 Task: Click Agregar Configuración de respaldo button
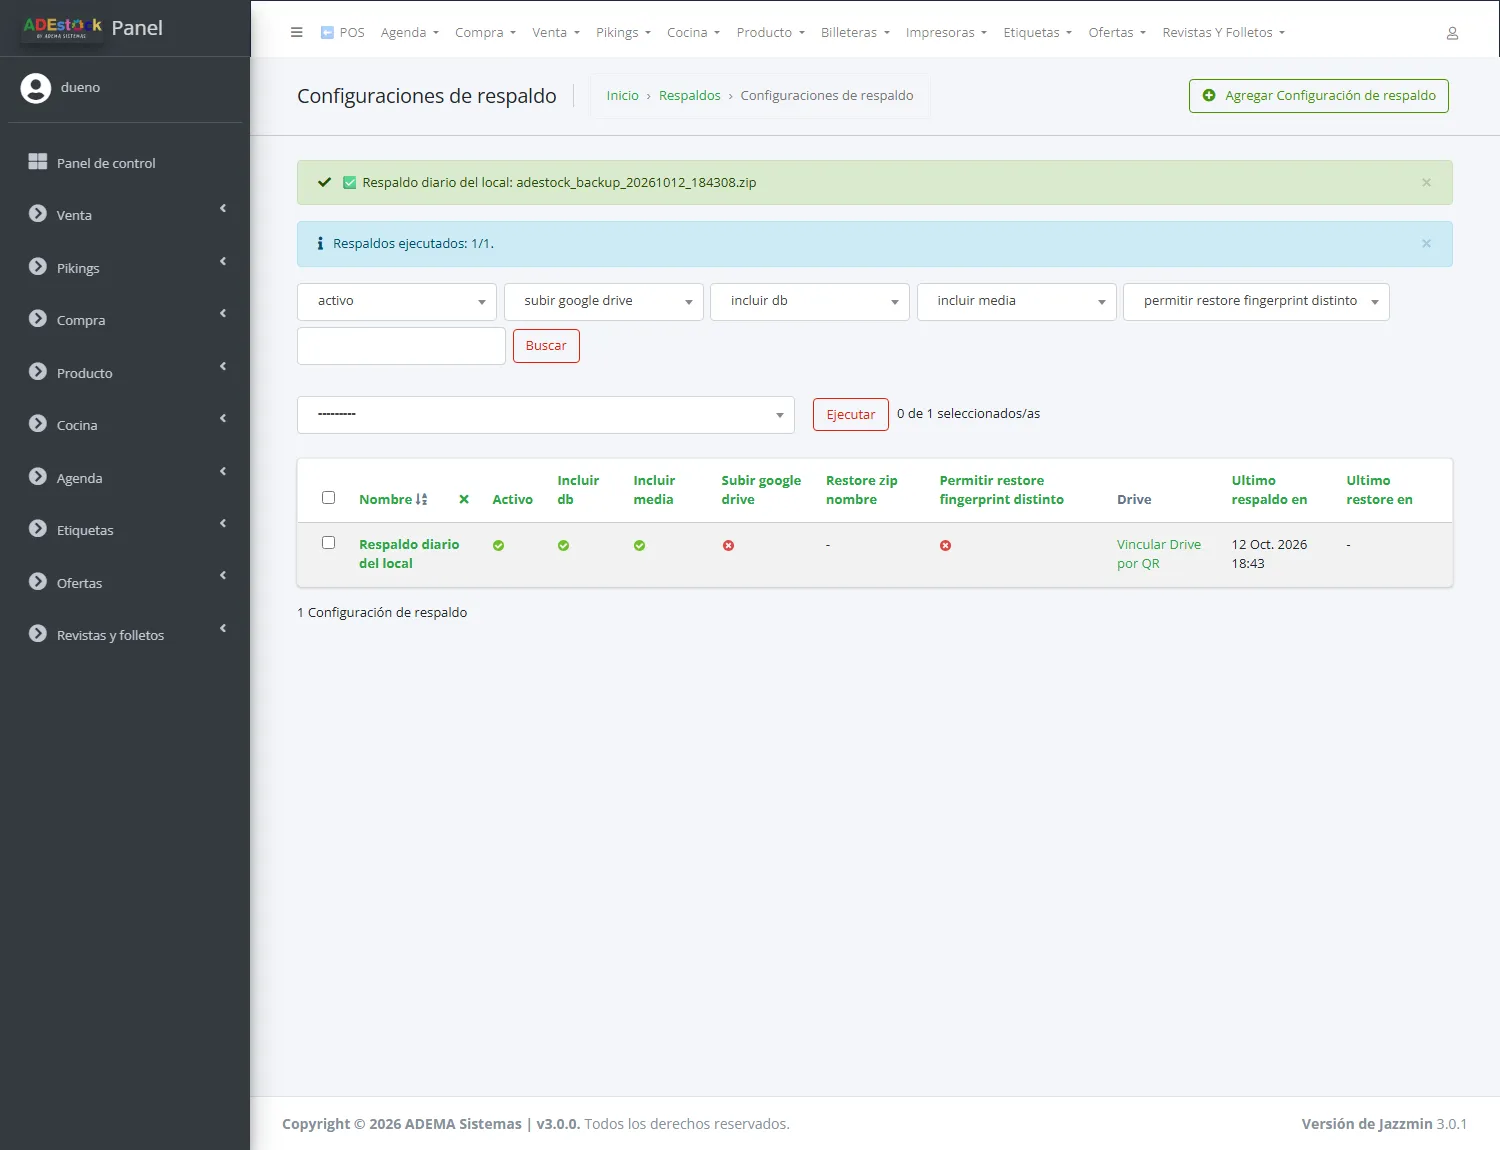click(1319, 96)
